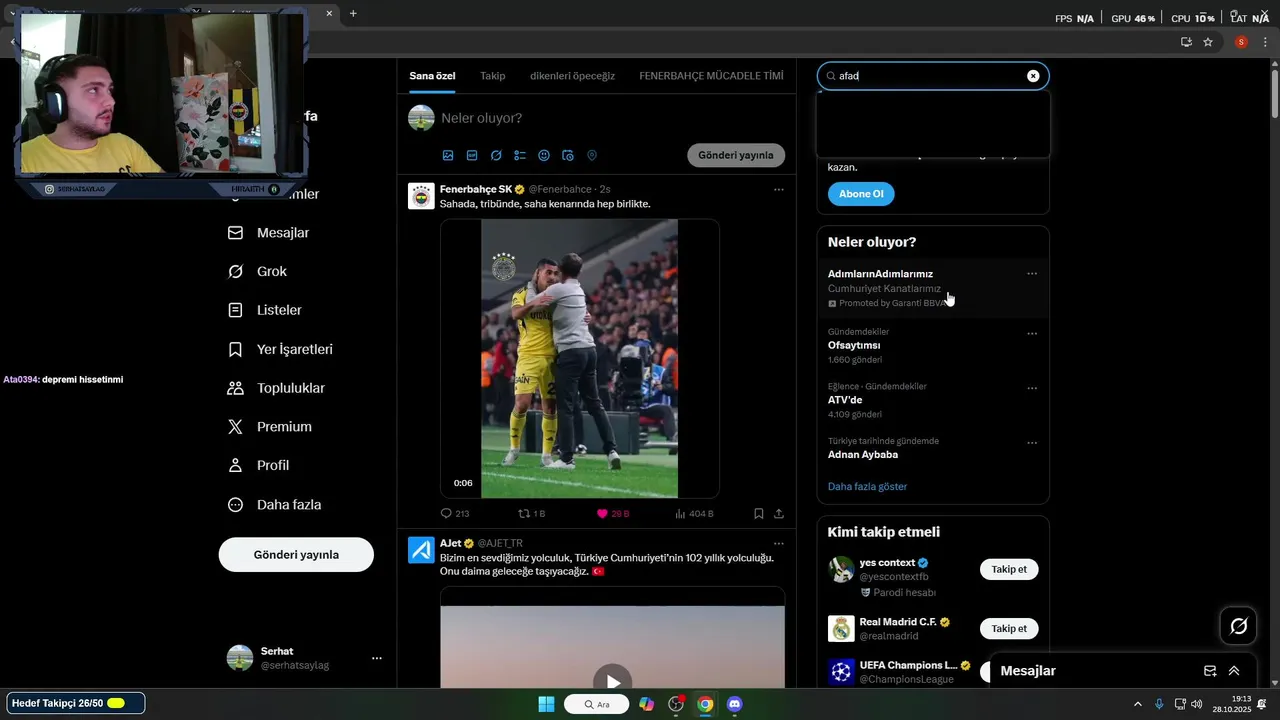Screen dimensions: 1280x720
Task: Open the emoji picker in composer
Action: pyautogui.click(x=544, y=155)
